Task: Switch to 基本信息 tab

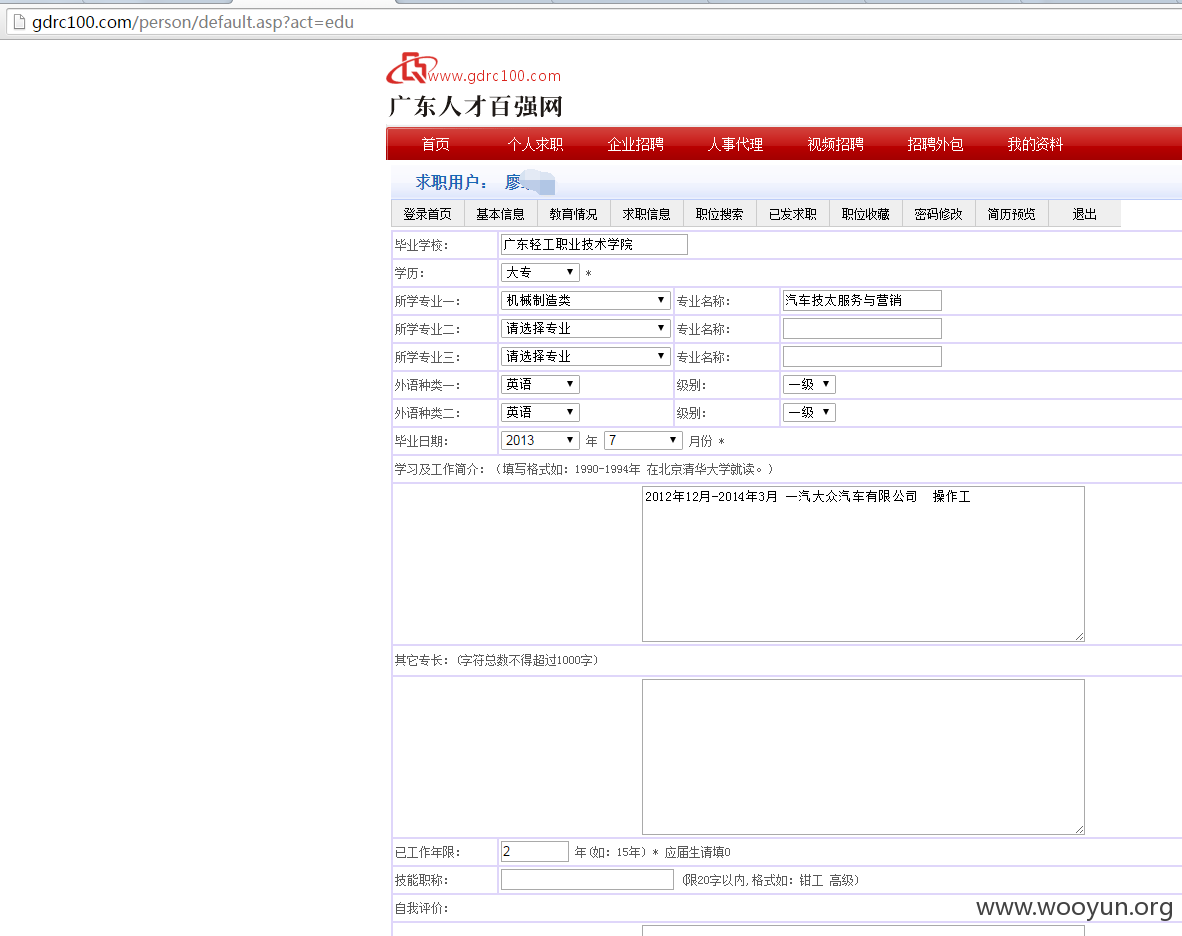Action: [501, 214]
